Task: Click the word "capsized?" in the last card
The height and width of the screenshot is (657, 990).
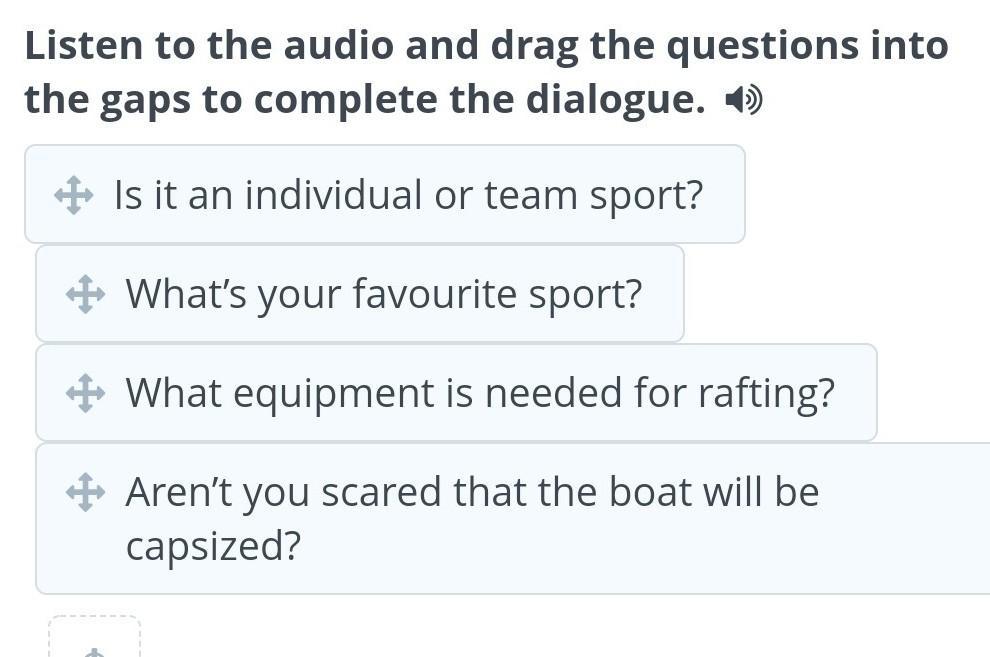Action: pos(213,546)
